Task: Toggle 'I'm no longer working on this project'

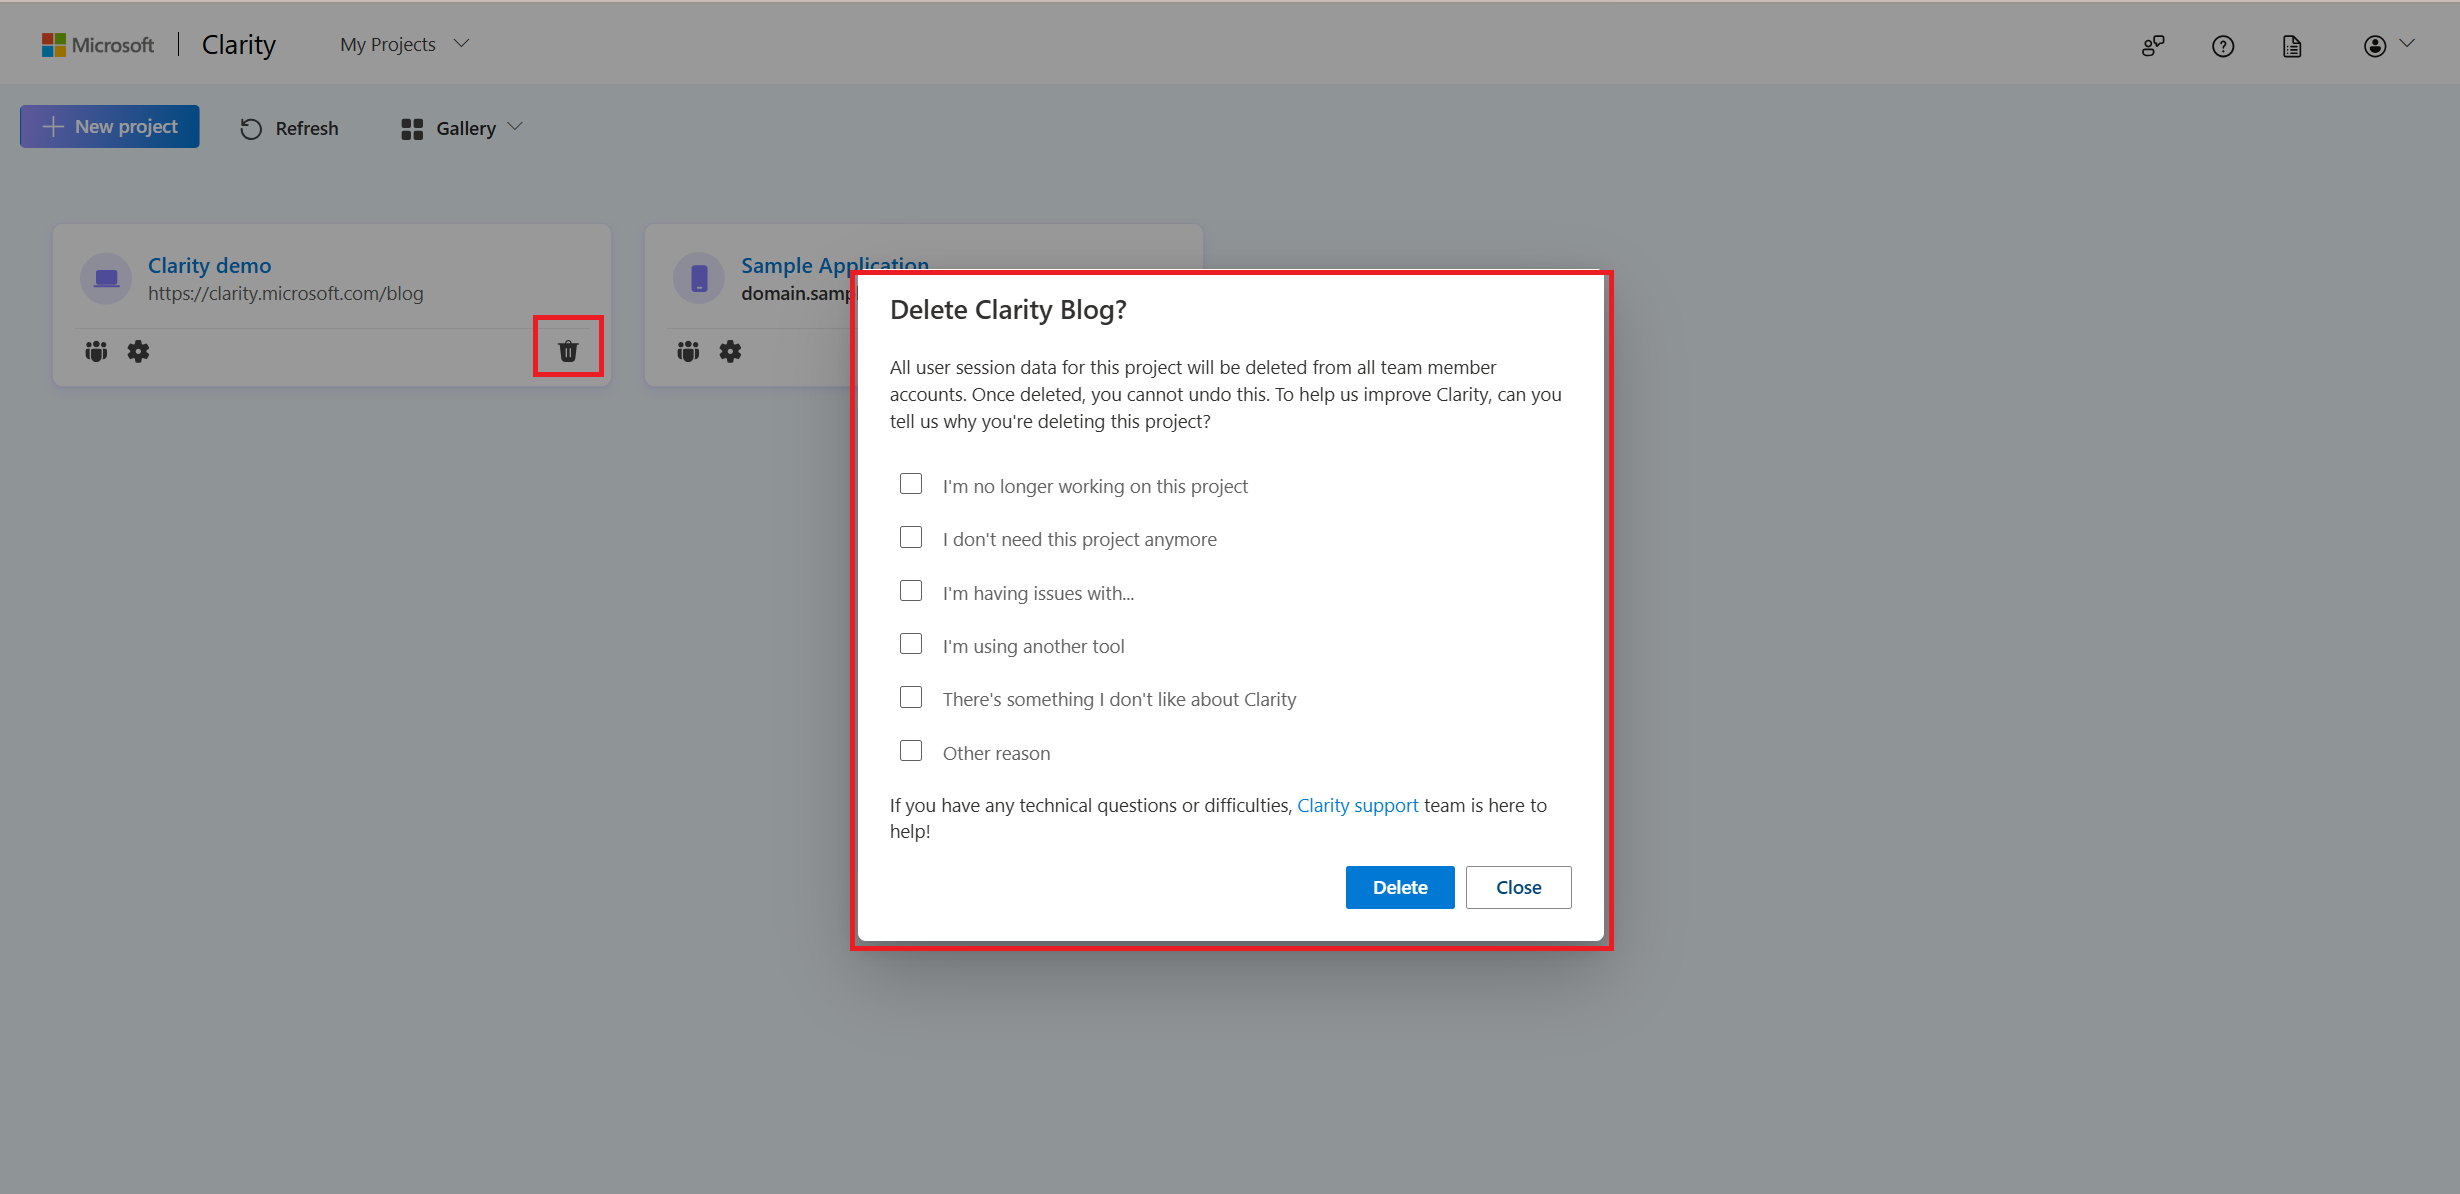Action: coord(910,485)
